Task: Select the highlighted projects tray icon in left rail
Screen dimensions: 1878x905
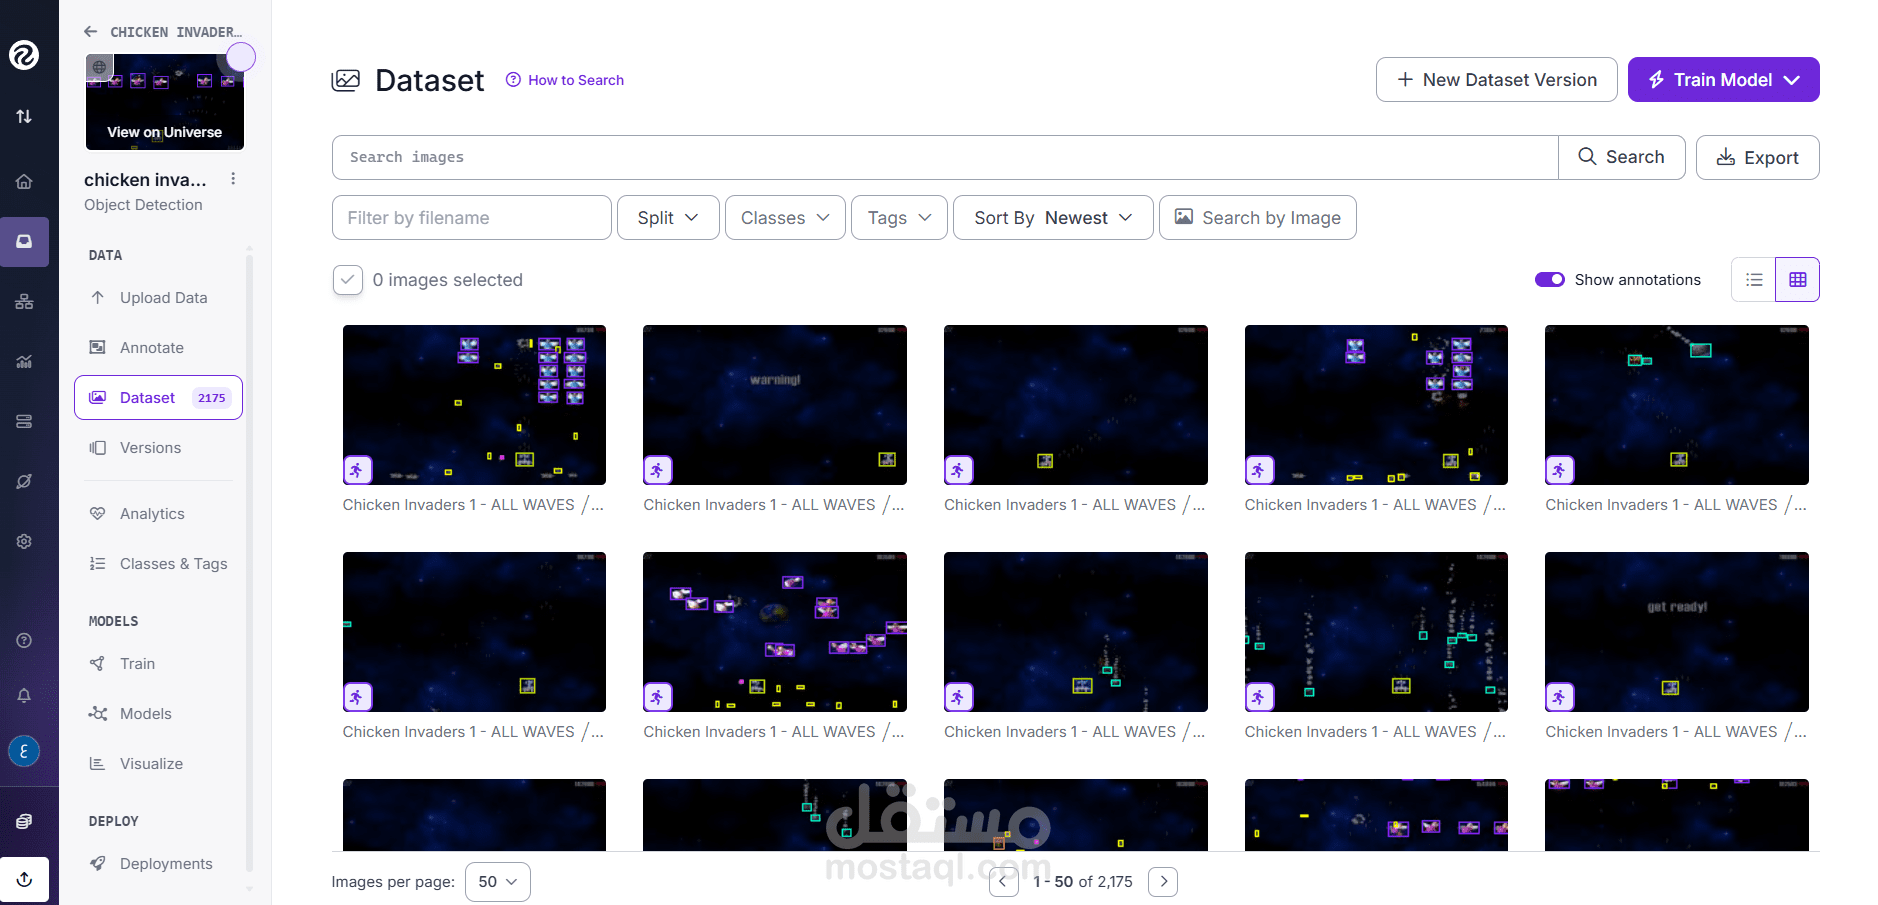Action: click(x=24, y=242)
